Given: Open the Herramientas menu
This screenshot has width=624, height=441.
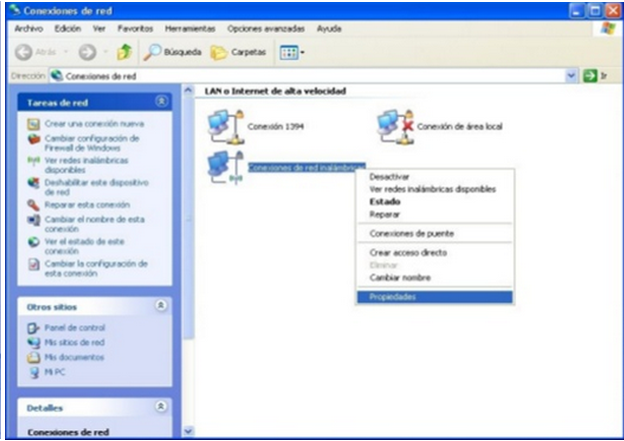Looking at the screenshot, I should [190, 29].
